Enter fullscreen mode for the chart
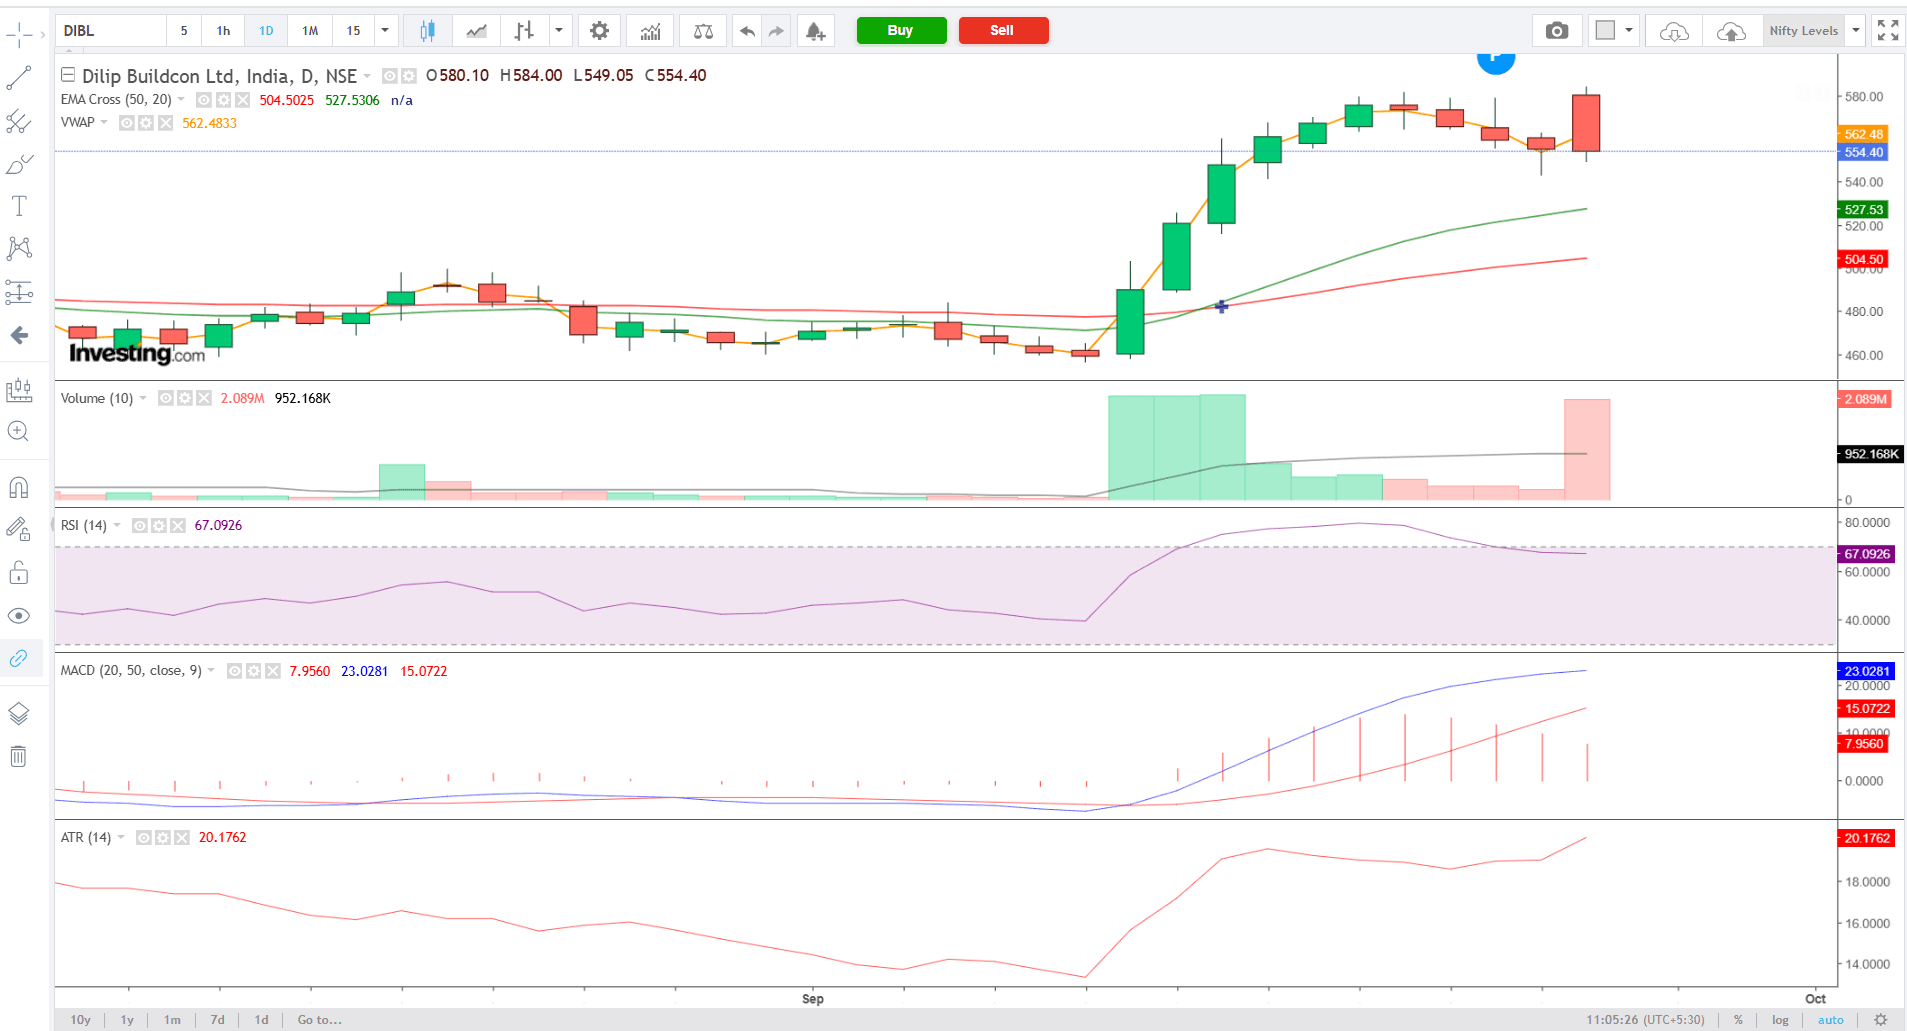1907x1031 pixels. click(x=1888, y=31)
